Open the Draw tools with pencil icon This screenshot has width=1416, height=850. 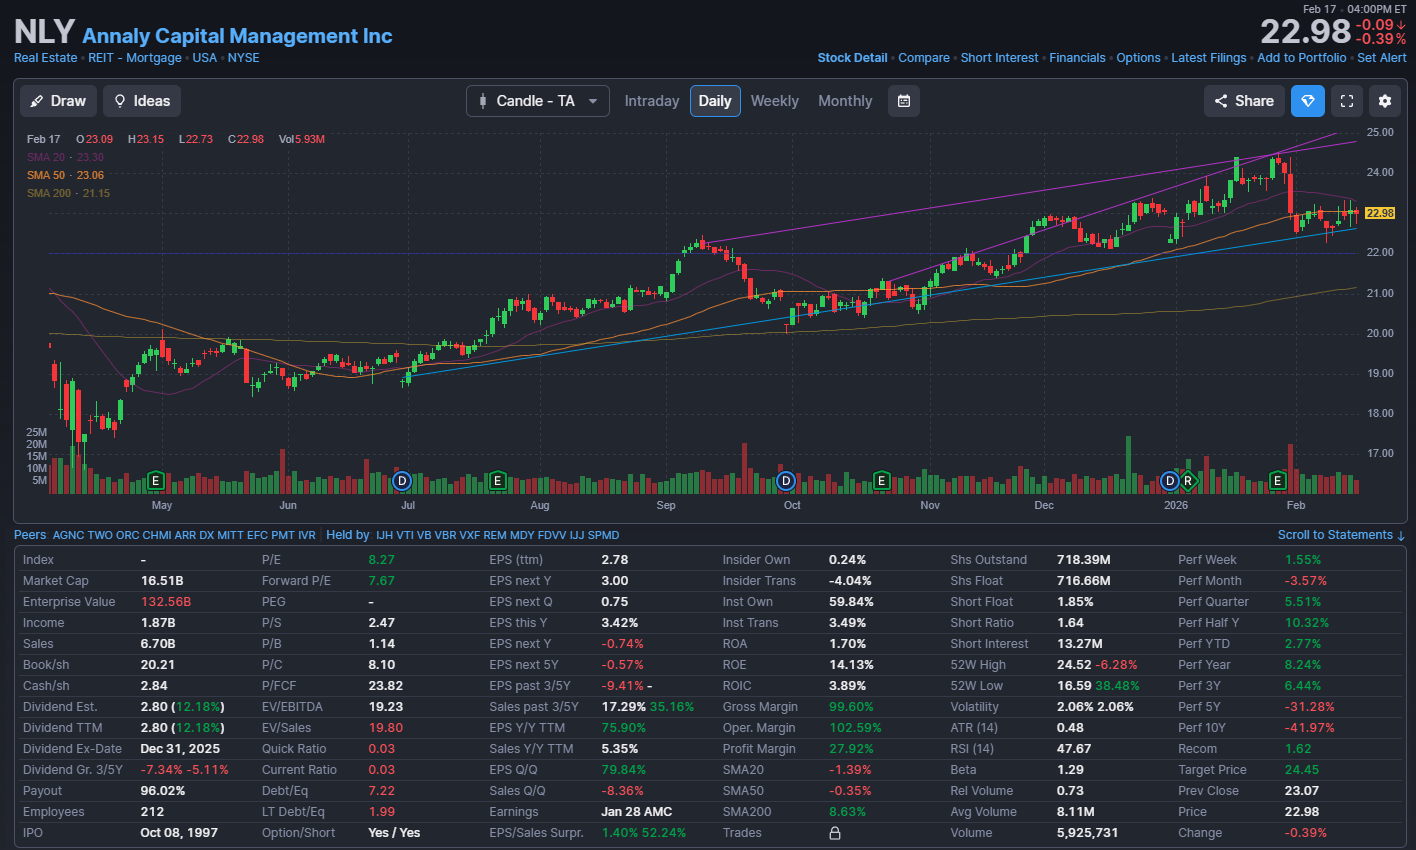click(58, 101)
